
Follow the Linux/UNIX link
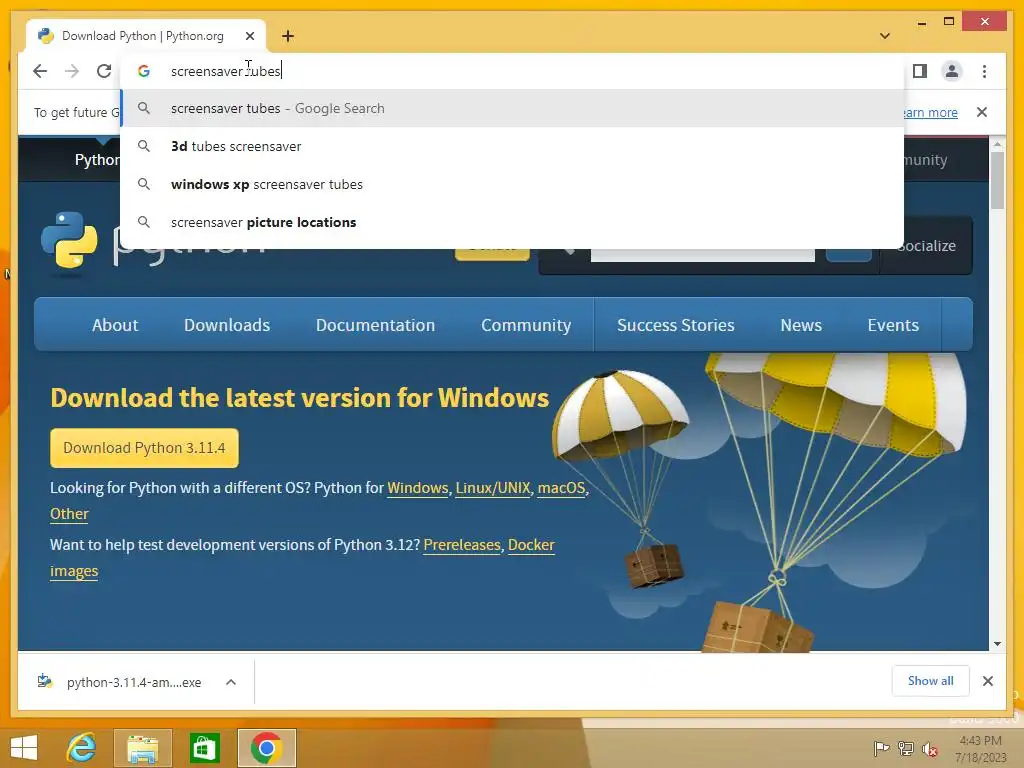click(x=493, y=488)
